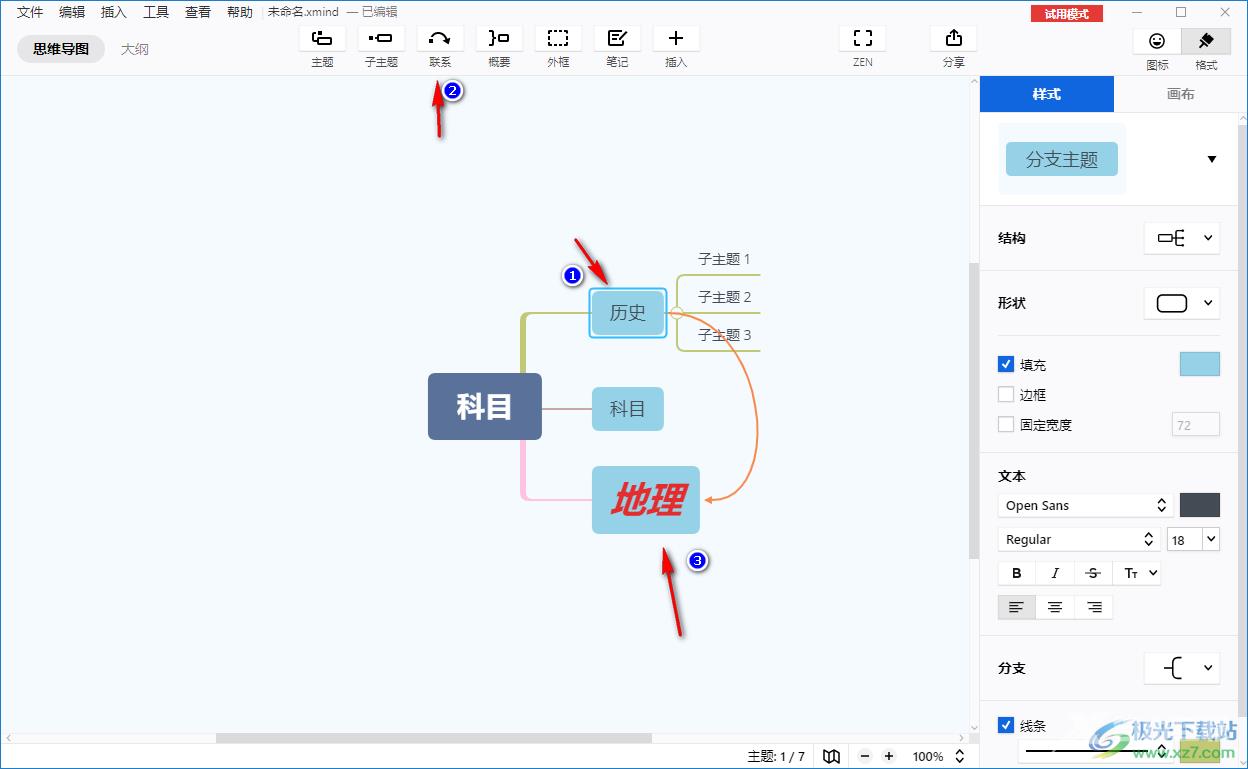The image size is (1248, 769).
Task: Open the 文件 menu
Action: (x=30, y=12)
